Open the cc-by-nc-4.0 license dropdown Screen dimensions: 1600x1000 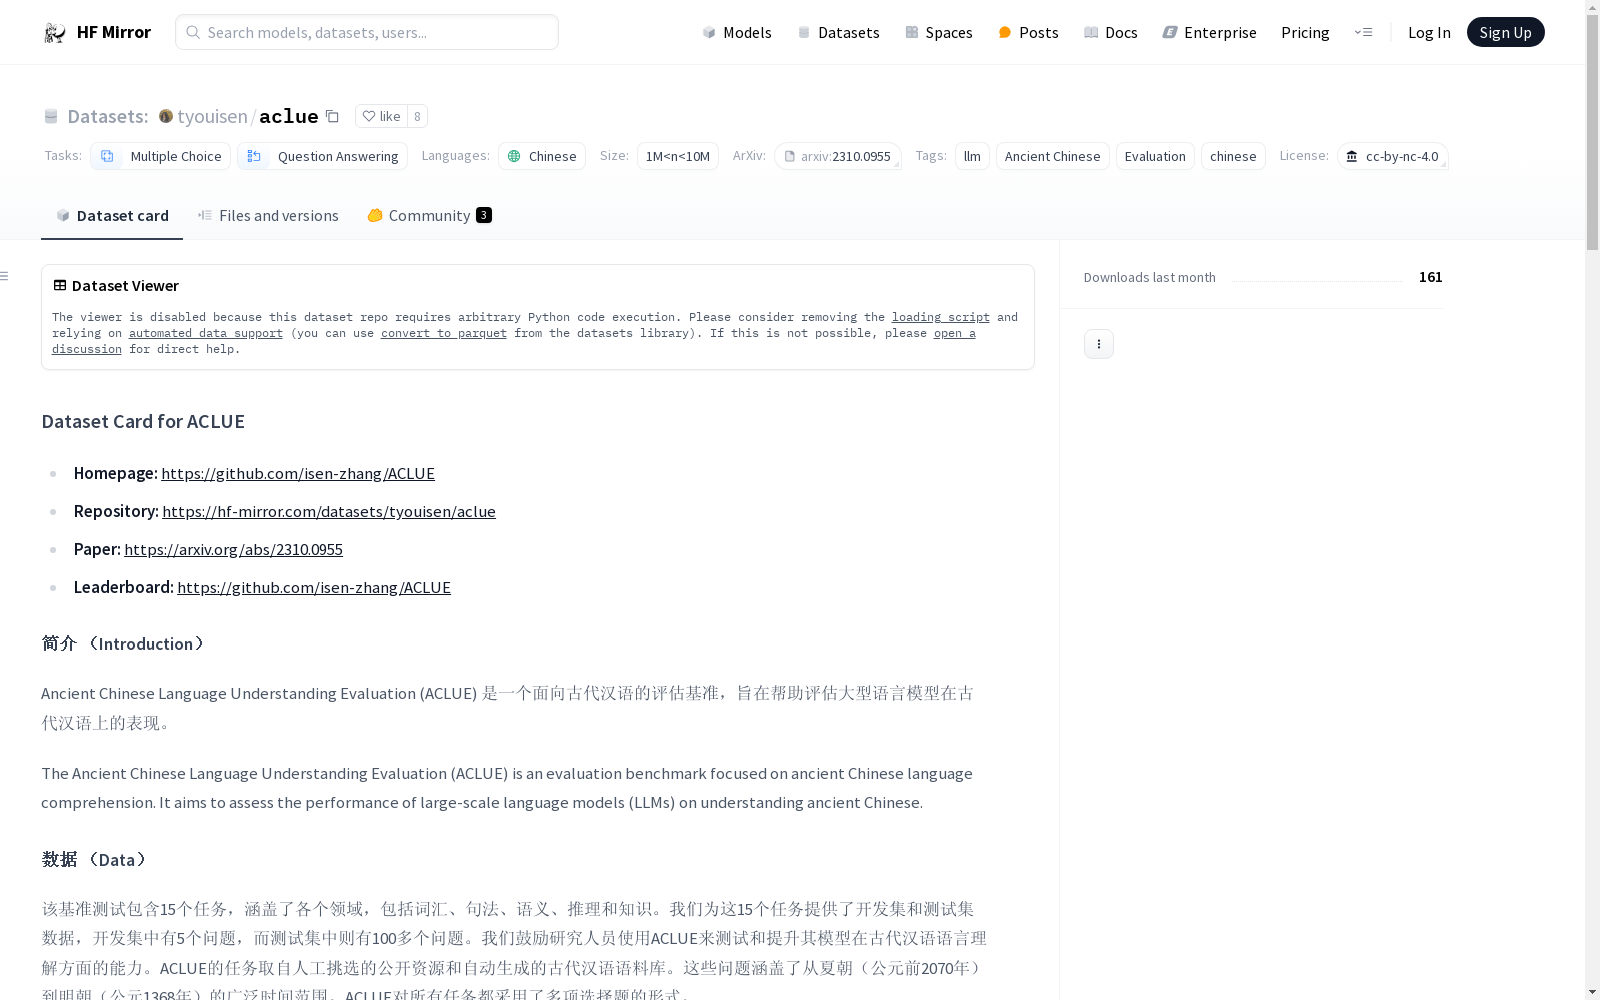pyautogui.click(x=1392, y=156)
